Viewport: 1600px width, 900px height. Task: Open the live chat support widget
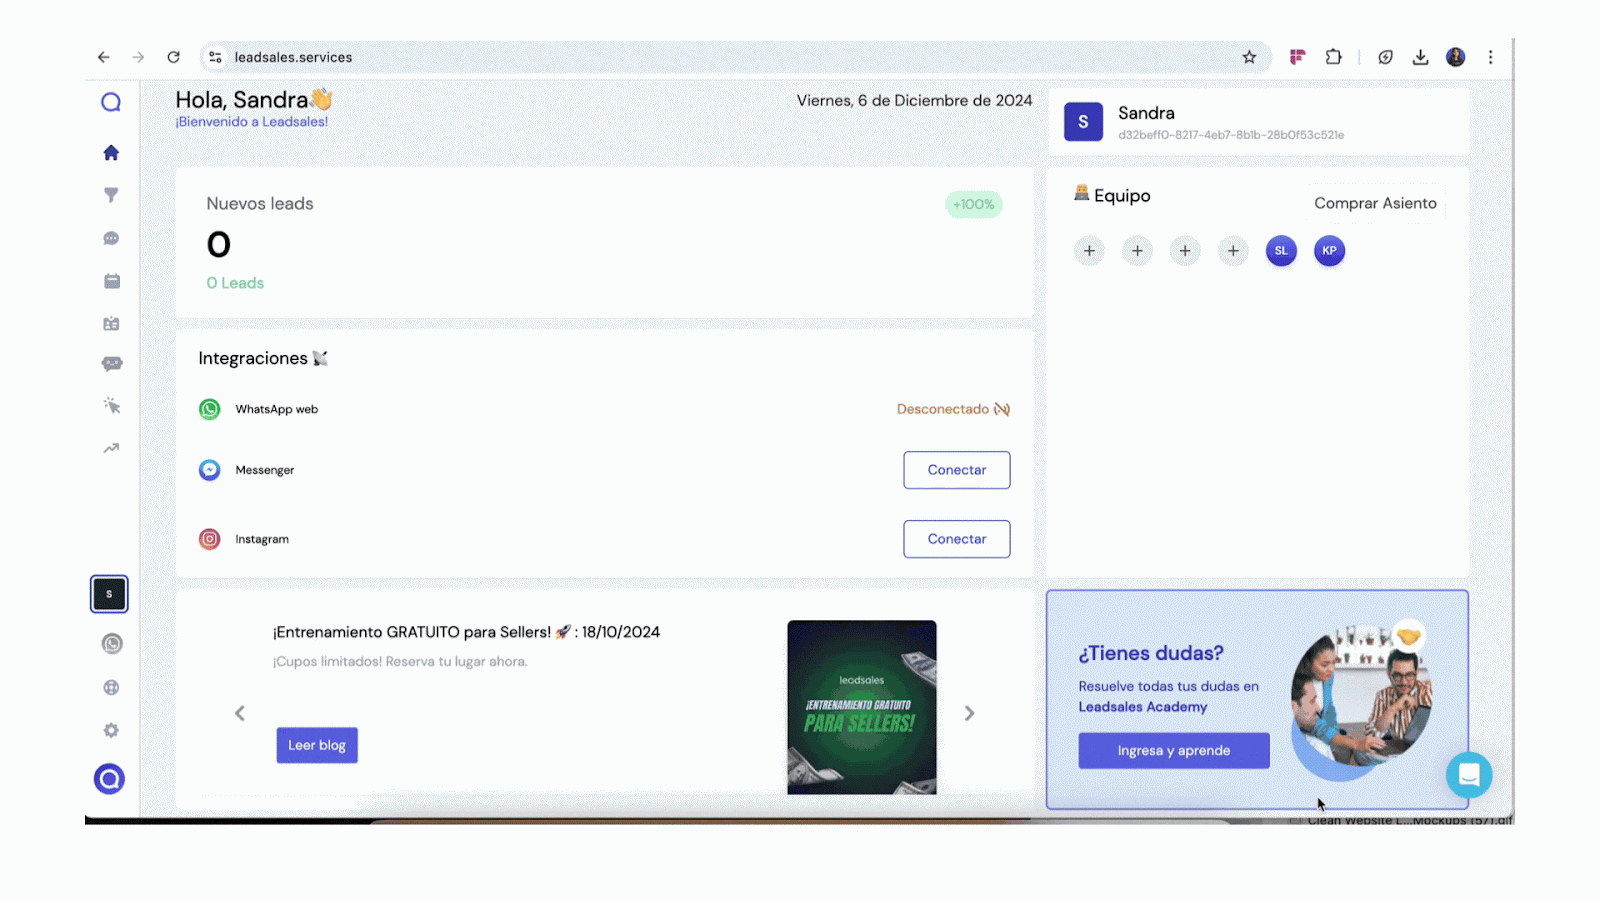[x=1468, y=774]
